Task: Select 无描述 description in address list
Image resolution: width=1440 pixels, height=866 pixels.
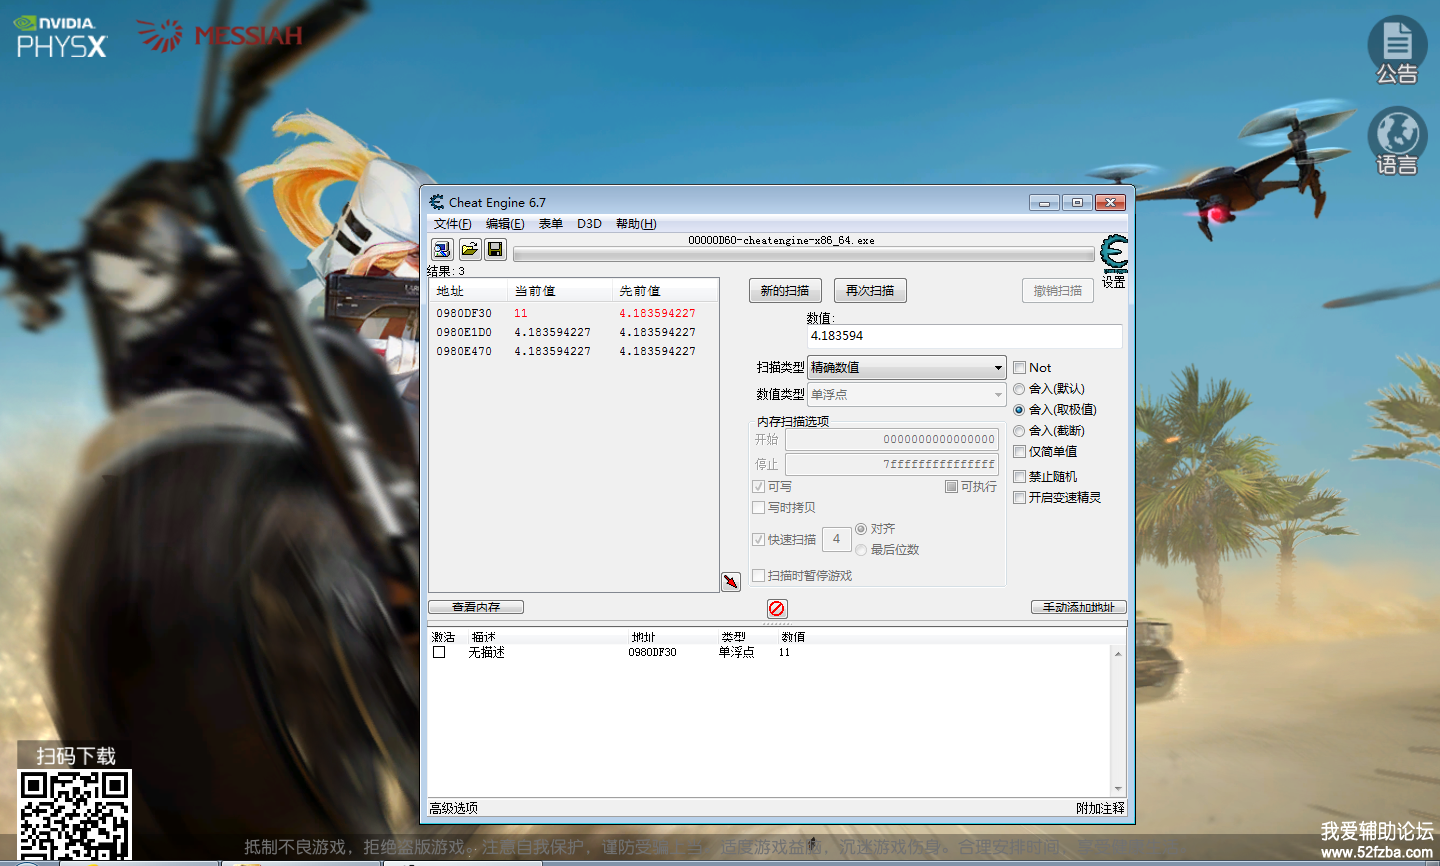Action: coord(487,653)
